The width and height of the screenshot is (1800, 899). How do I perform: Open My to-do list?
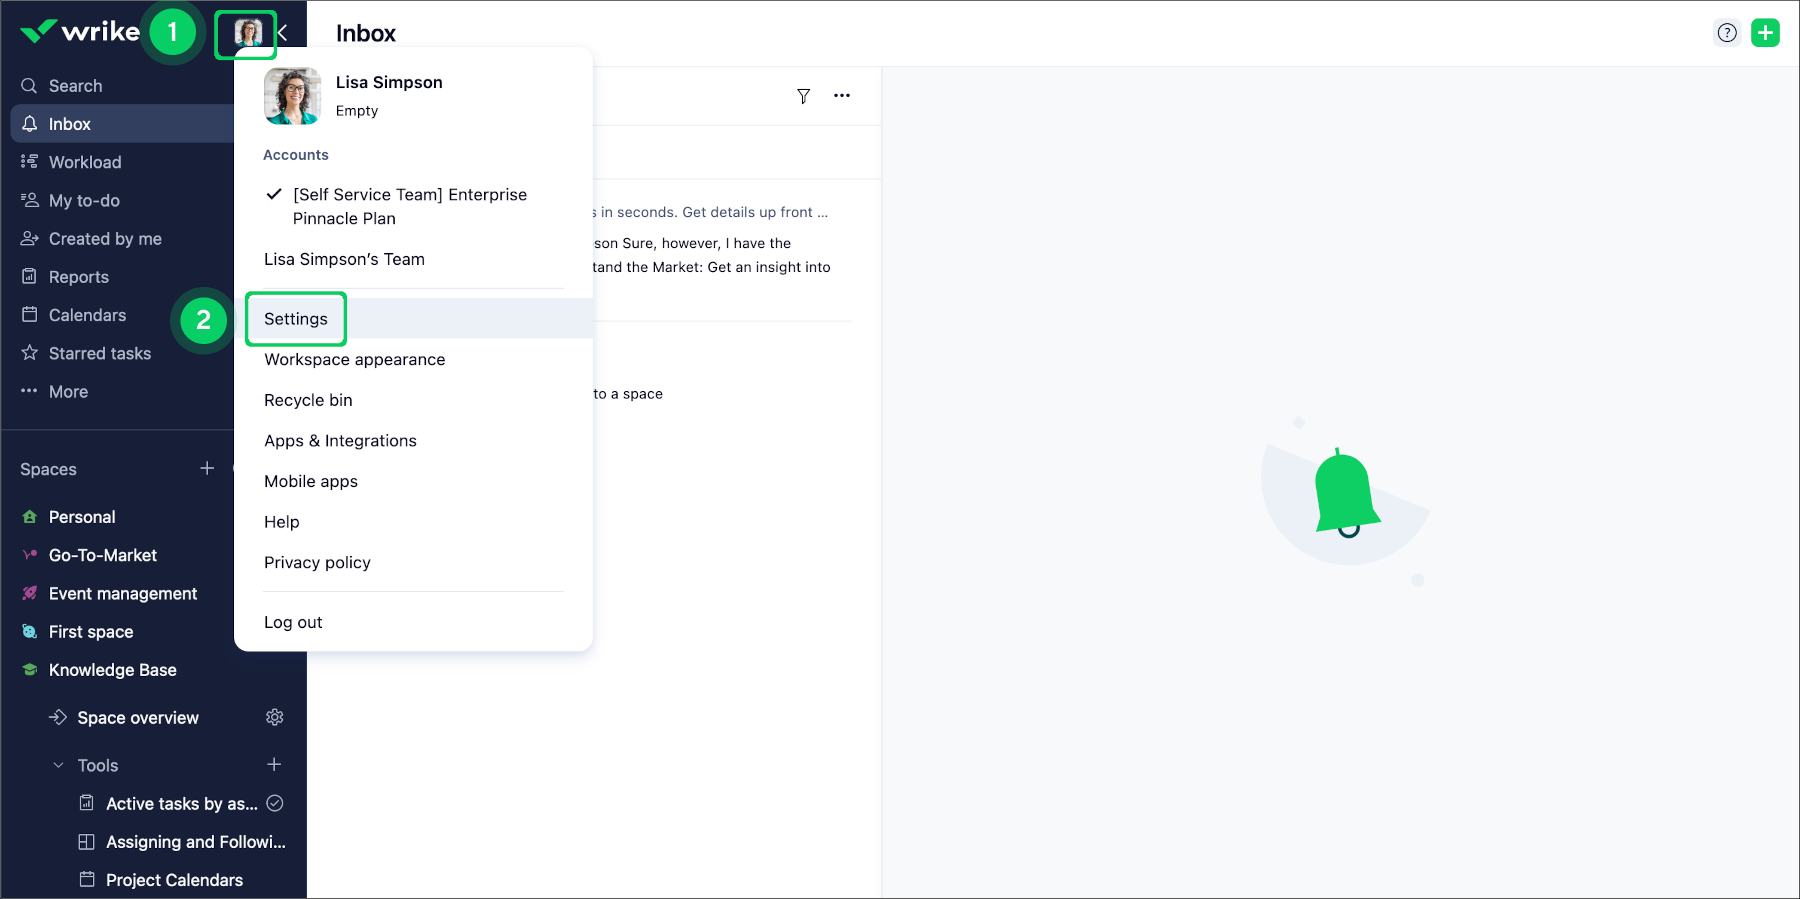click(x=84, y=200)
